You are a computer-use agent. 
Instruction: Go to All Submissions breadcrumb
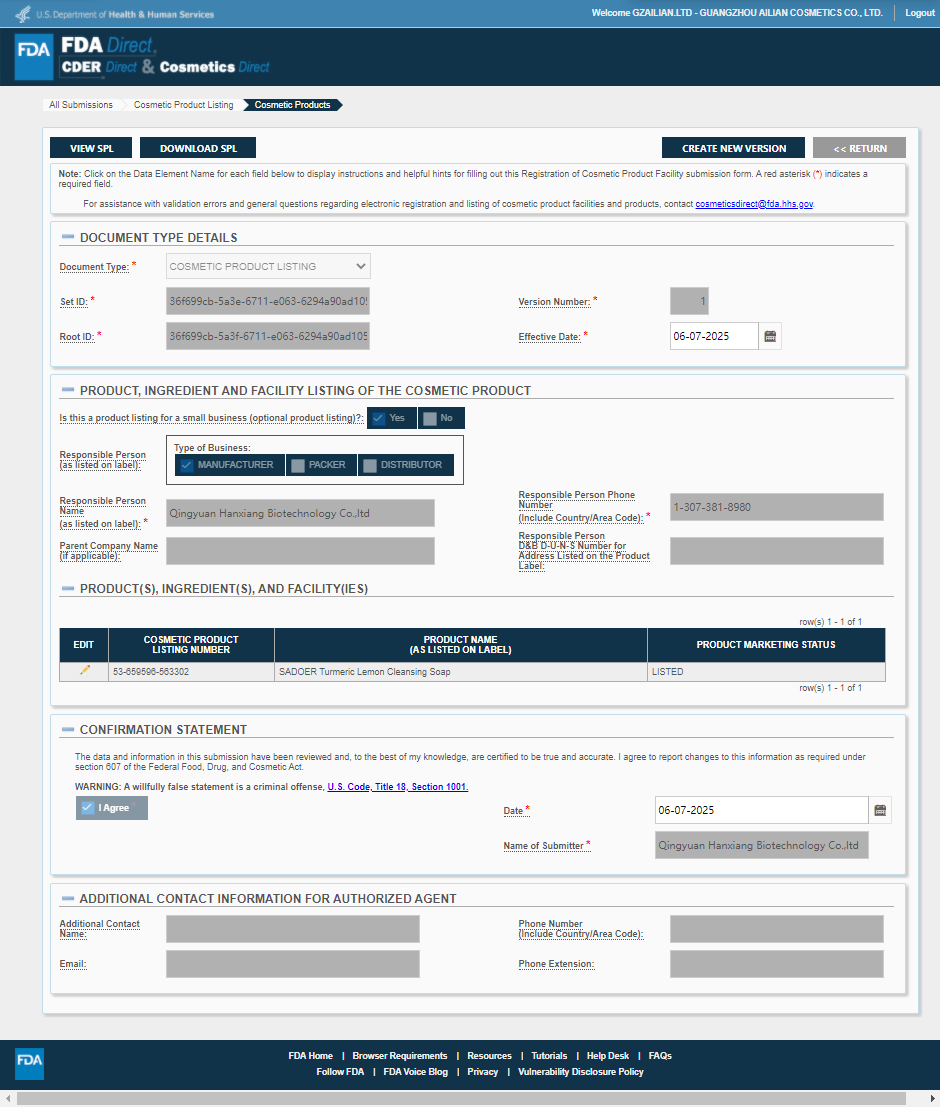pyautogui.click(x=81, y=105)
